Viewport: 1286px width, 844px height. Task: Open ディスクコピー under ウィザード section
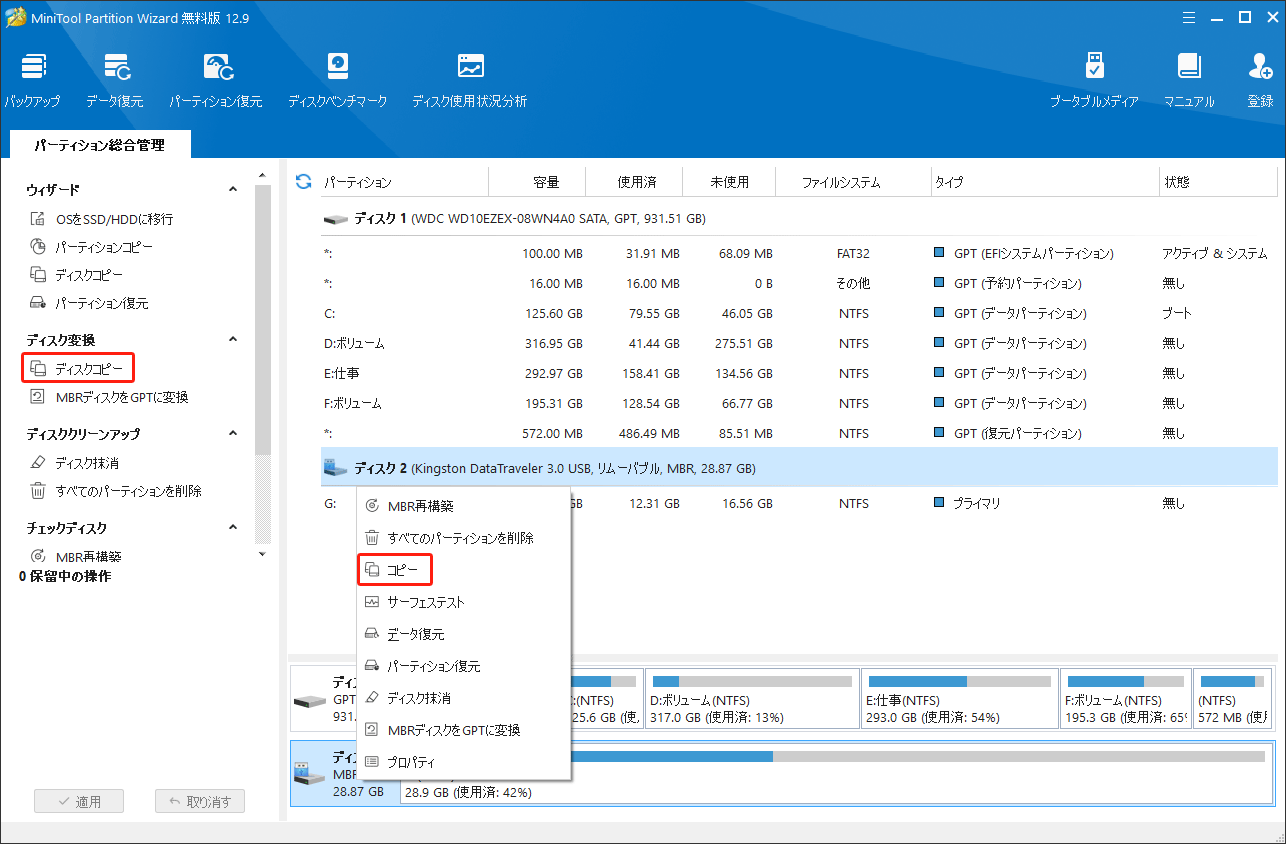click(x=77, y=275)
